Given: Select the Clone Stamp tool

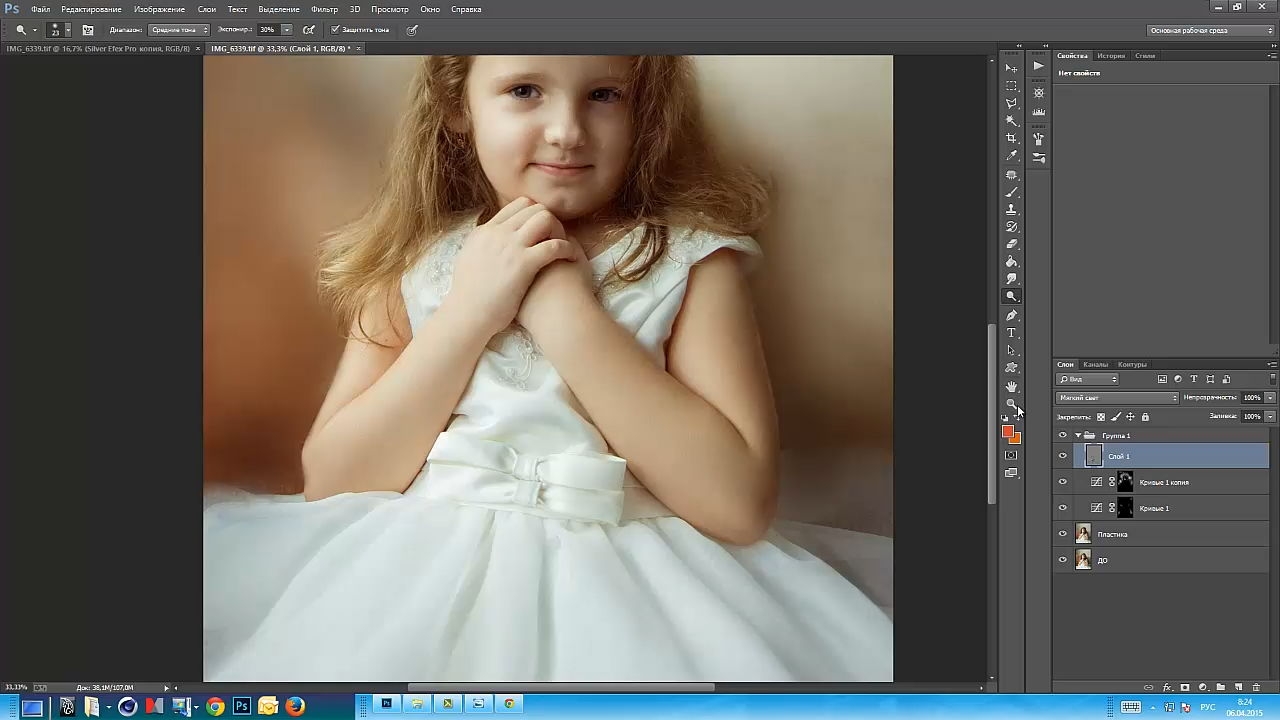Looking at the screenshot, I should coord(1012,209).
